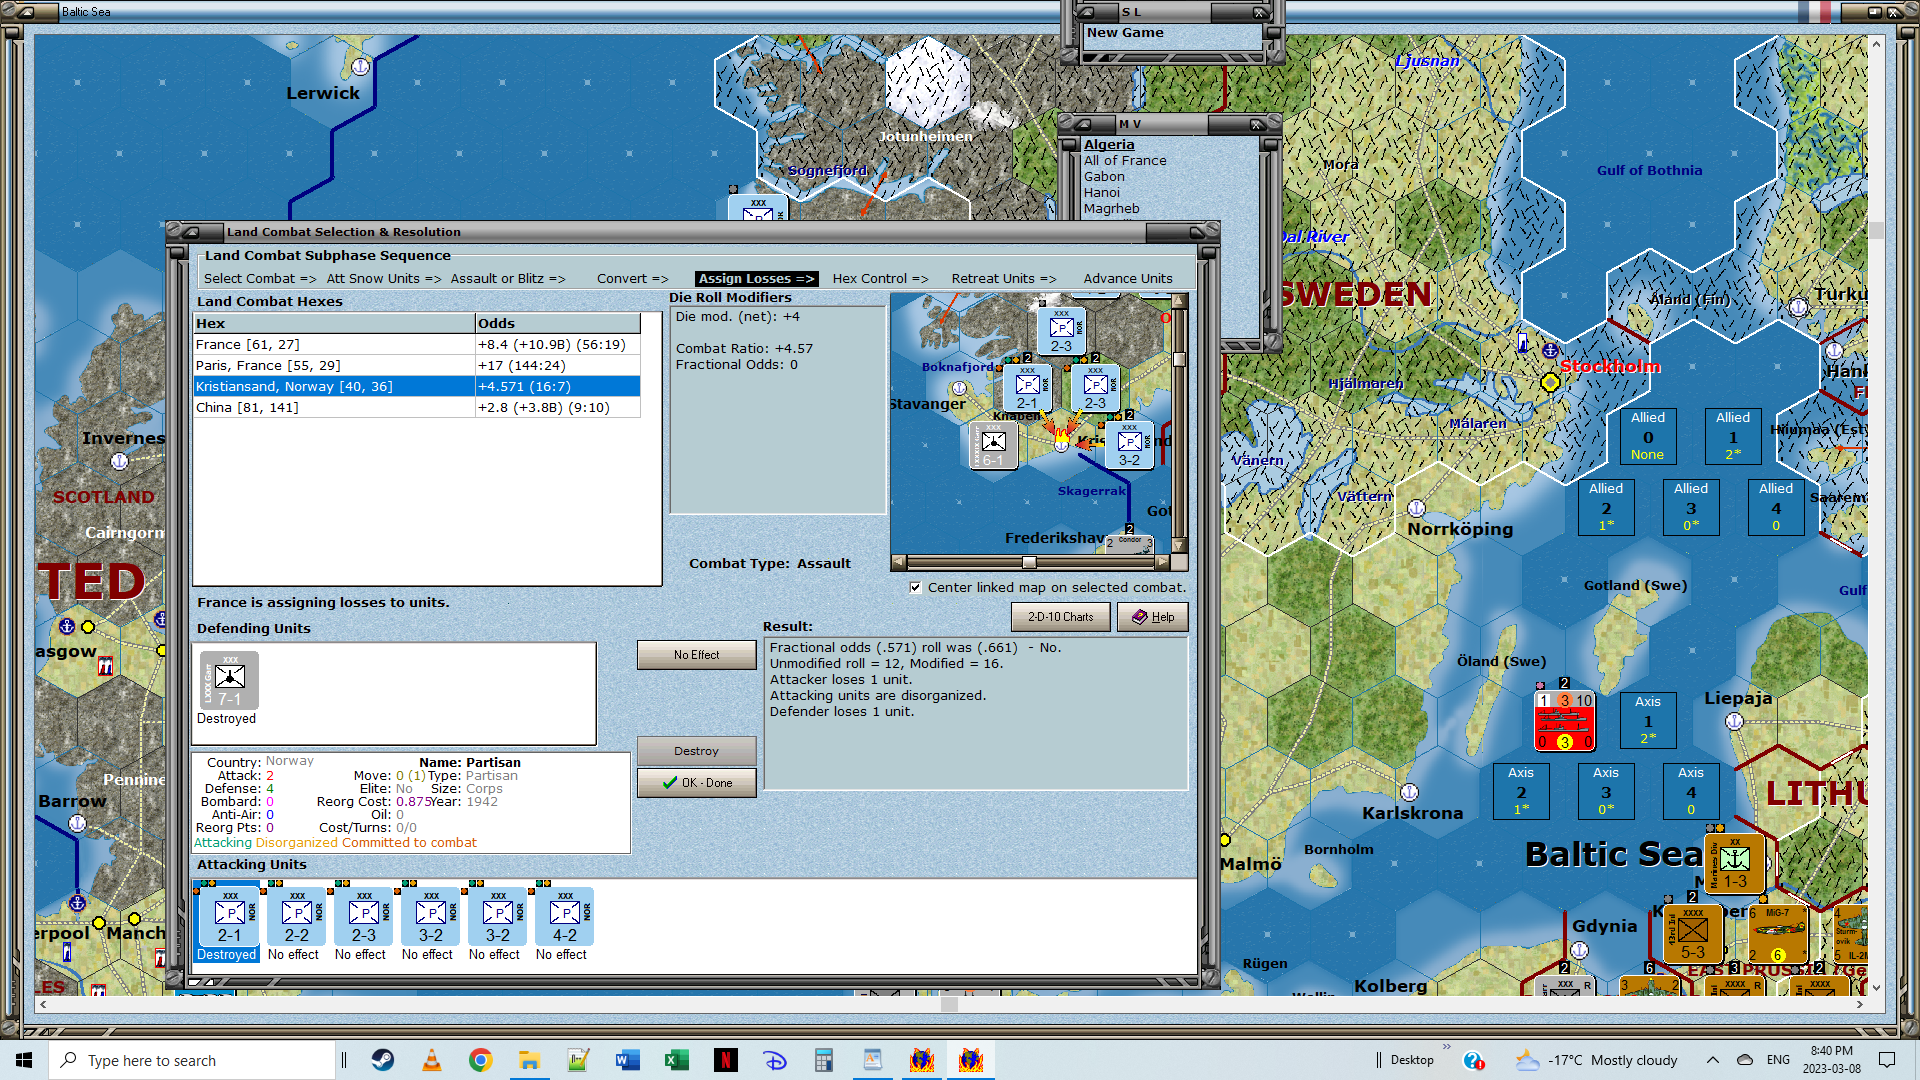Viewport: 1920px width, 1080px height.
Task: Open Google Chrome from taskbar
Action: pos(481,1060)
